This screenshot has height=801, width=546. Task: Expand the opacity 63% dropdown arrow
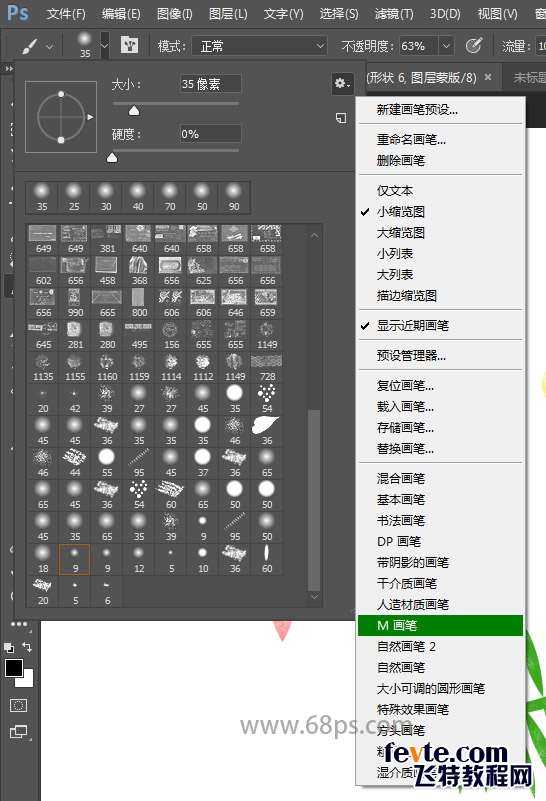[x=446, y=46]
